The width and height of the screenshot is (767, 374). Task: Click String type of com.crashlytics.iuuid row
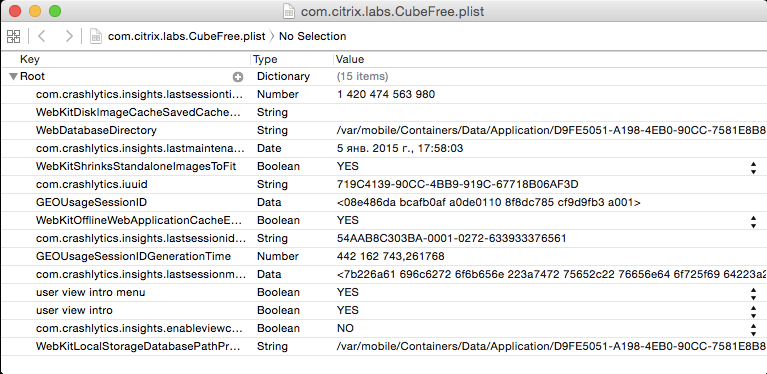coord(272,184)
